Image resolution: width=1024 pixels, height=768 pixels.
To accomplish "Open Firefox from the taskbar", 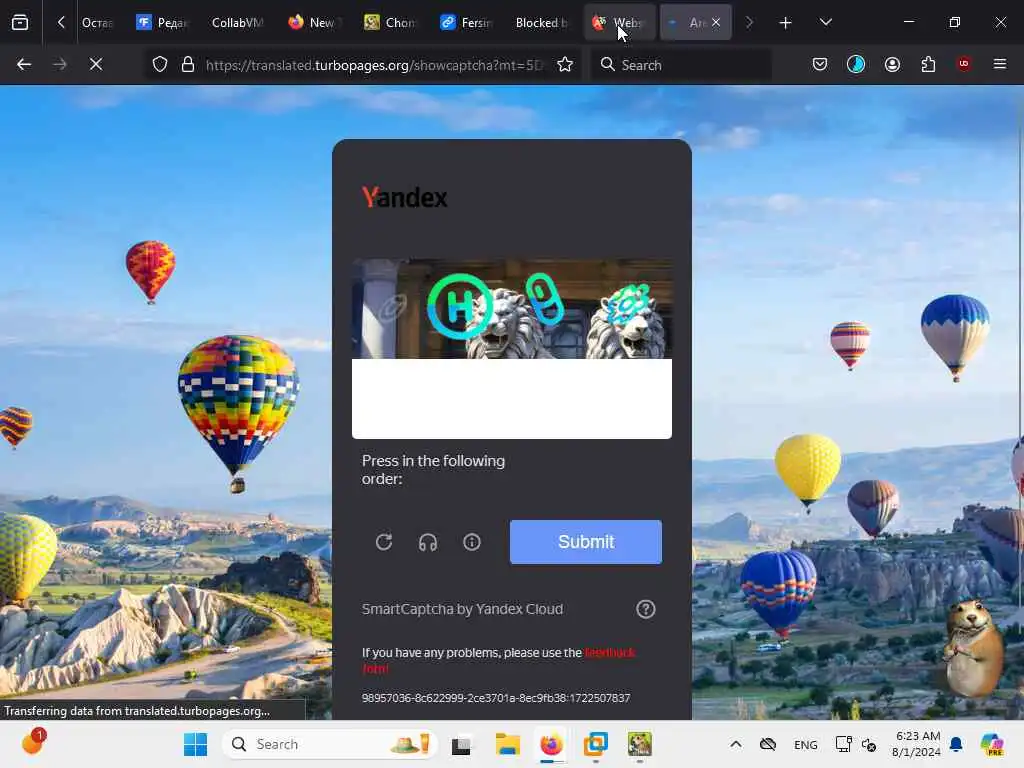I will click(x=551, y=744).
